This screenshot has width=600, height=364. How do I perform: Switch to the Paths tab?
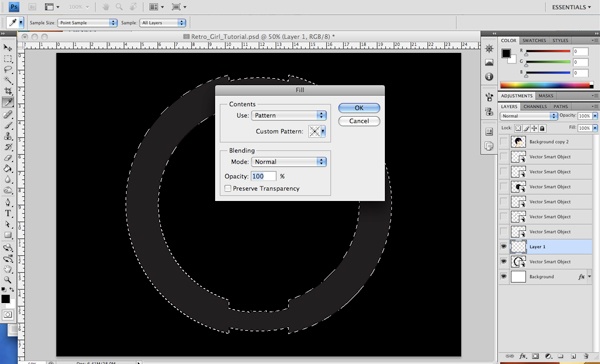click(561, 106)
